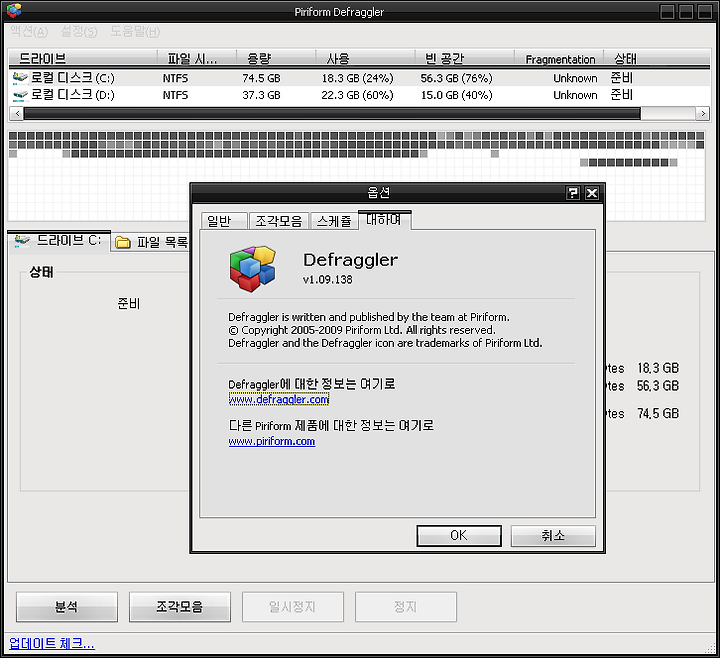Screen dimensions: 720x658
Task: Select the 대하여 tab
Action: coord(384,219)
